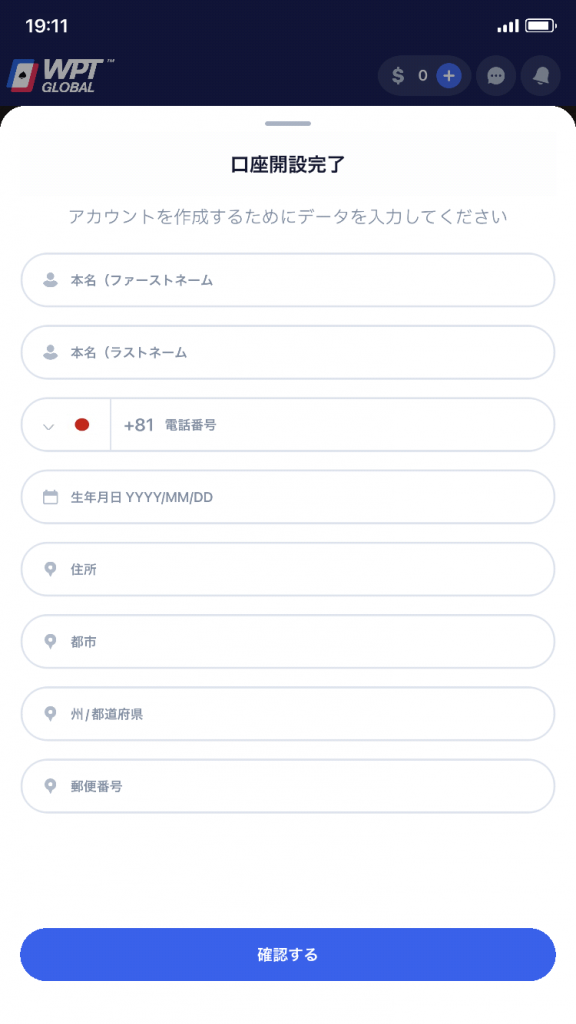This screenshot has width=576, height=1024.
Task: Tap the zero balance display pill
Action: (424, 76)
